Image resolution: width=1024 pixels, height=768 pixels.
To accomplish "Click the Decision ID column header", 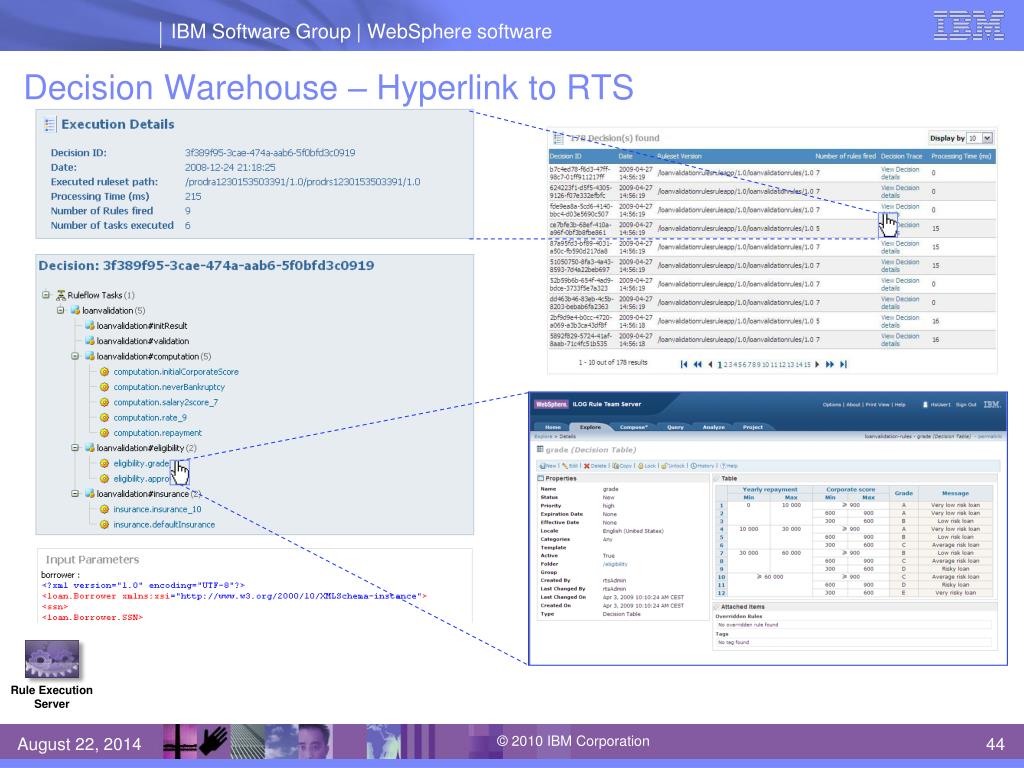I will pos(566,156).
